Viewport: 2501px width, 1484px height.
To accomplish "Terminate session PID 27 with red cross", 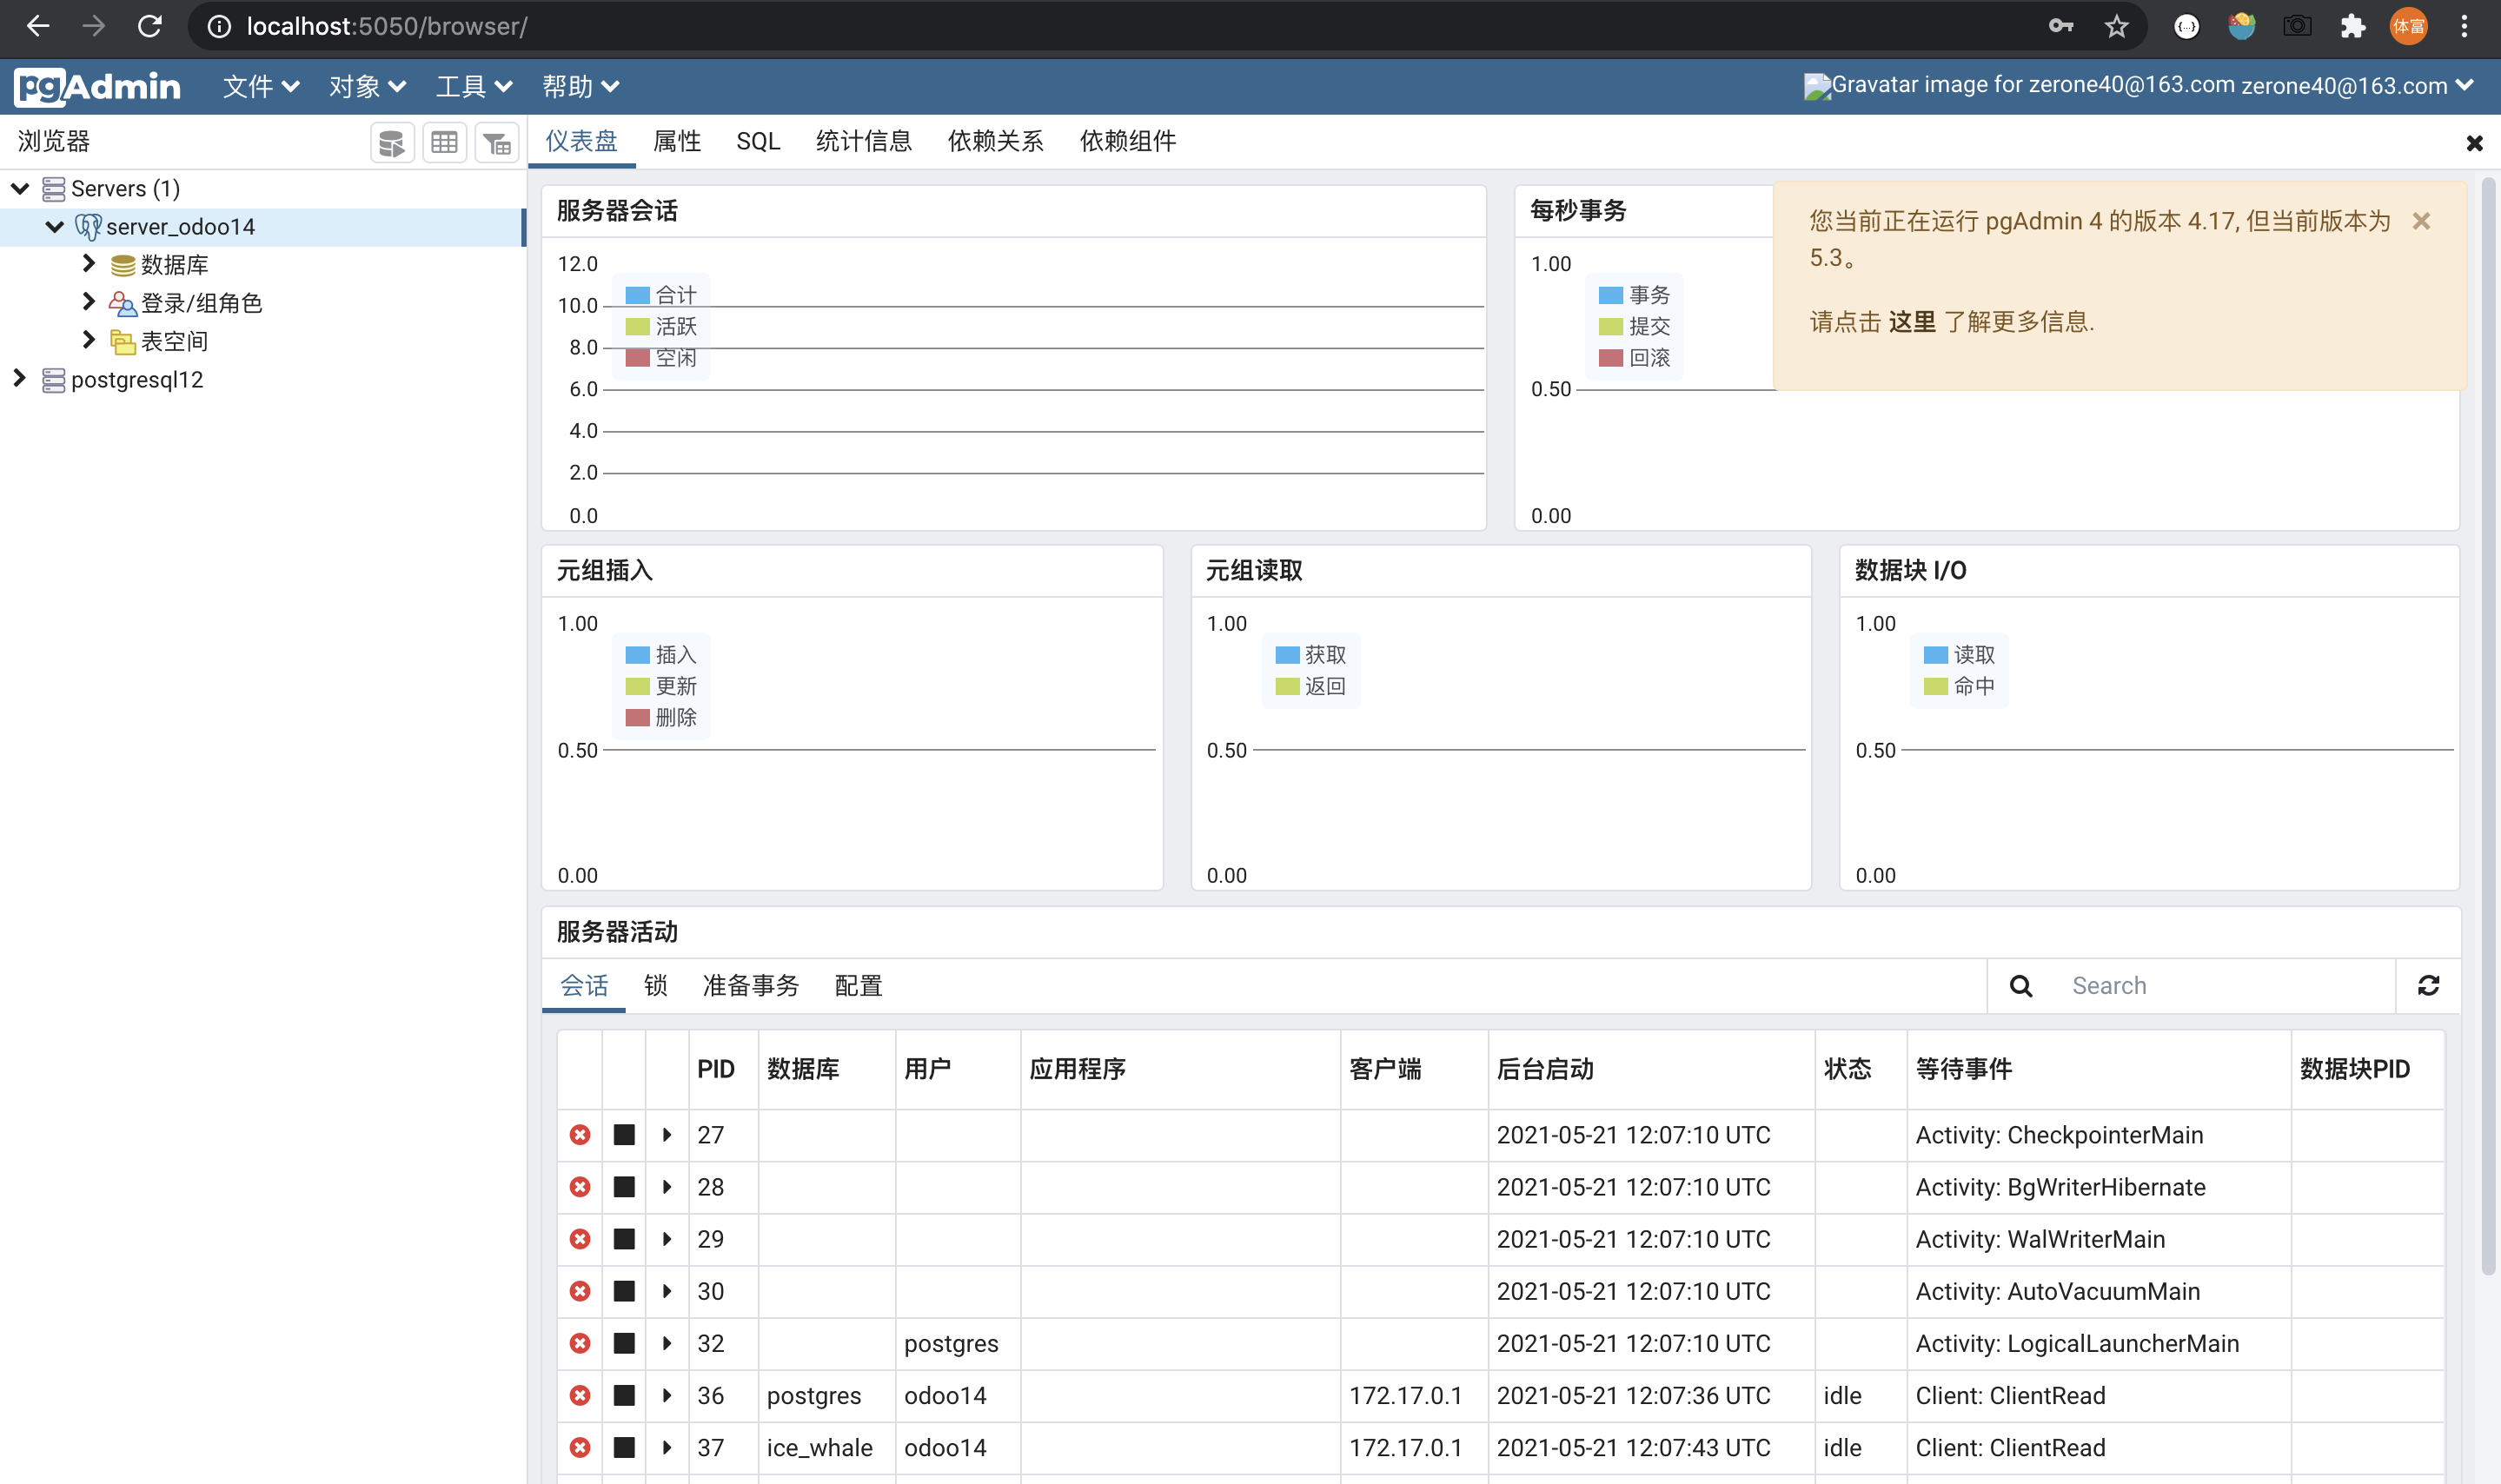I will (x=580, y=1135).
